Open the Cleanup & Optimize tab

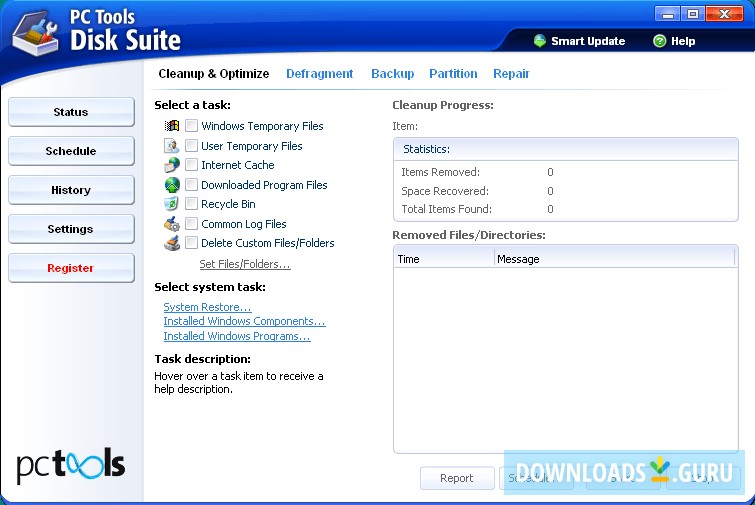214,74
